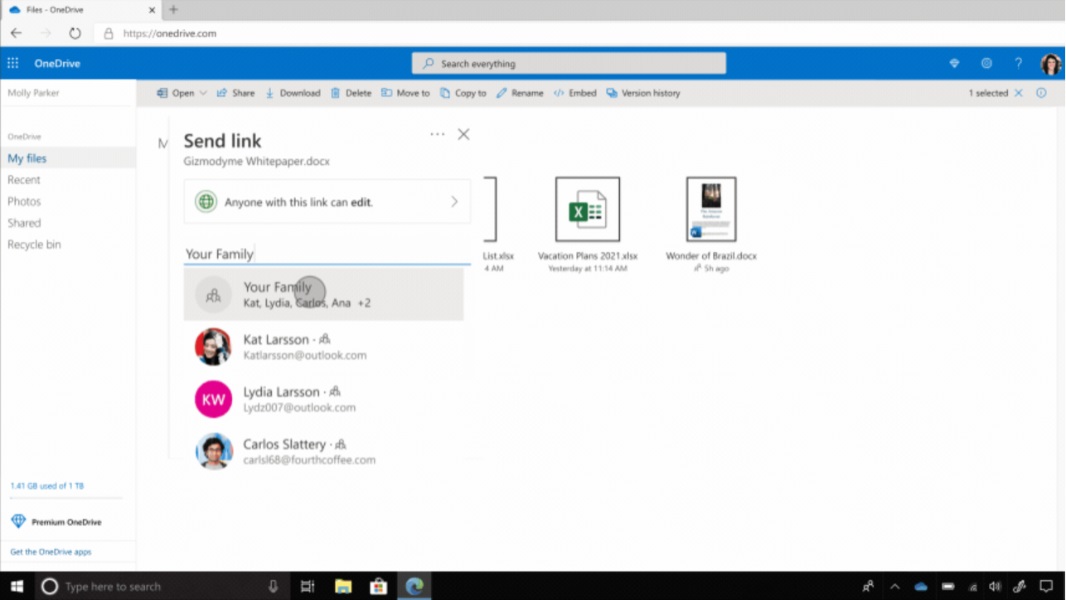Click Embed in the command bar

574,93
